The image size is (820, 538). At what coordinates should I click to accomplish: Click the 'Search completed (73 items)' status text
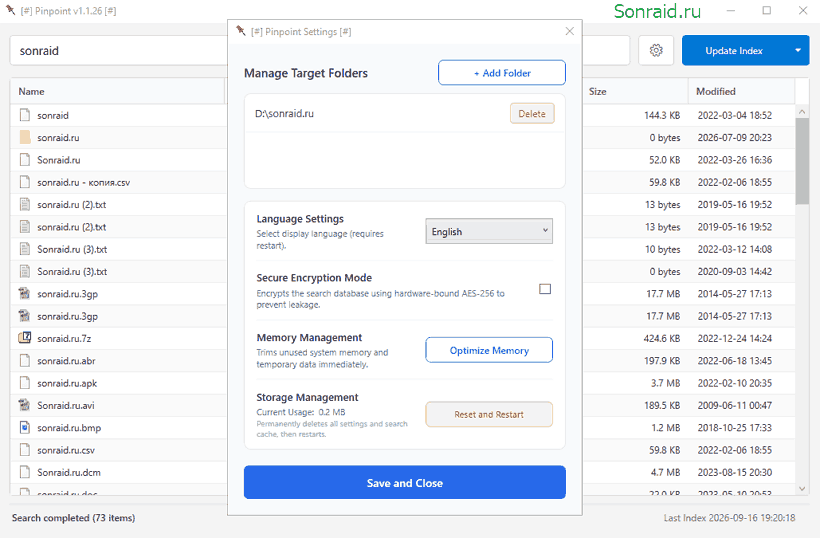tap(73, 518)
